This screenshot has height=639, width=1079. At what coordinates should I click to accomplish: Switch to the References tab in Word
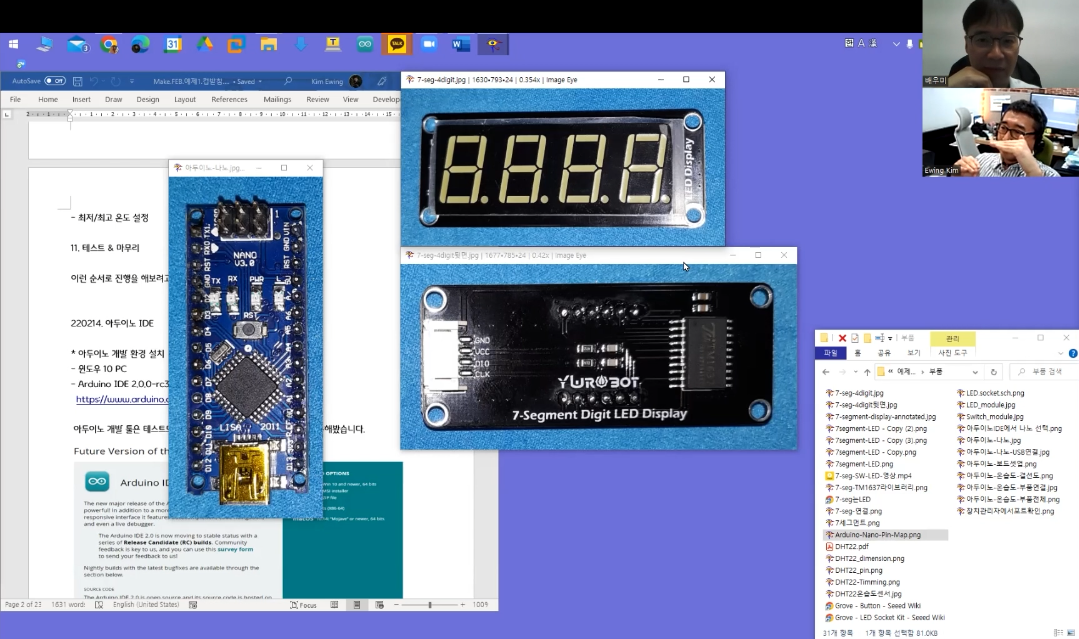229,99
